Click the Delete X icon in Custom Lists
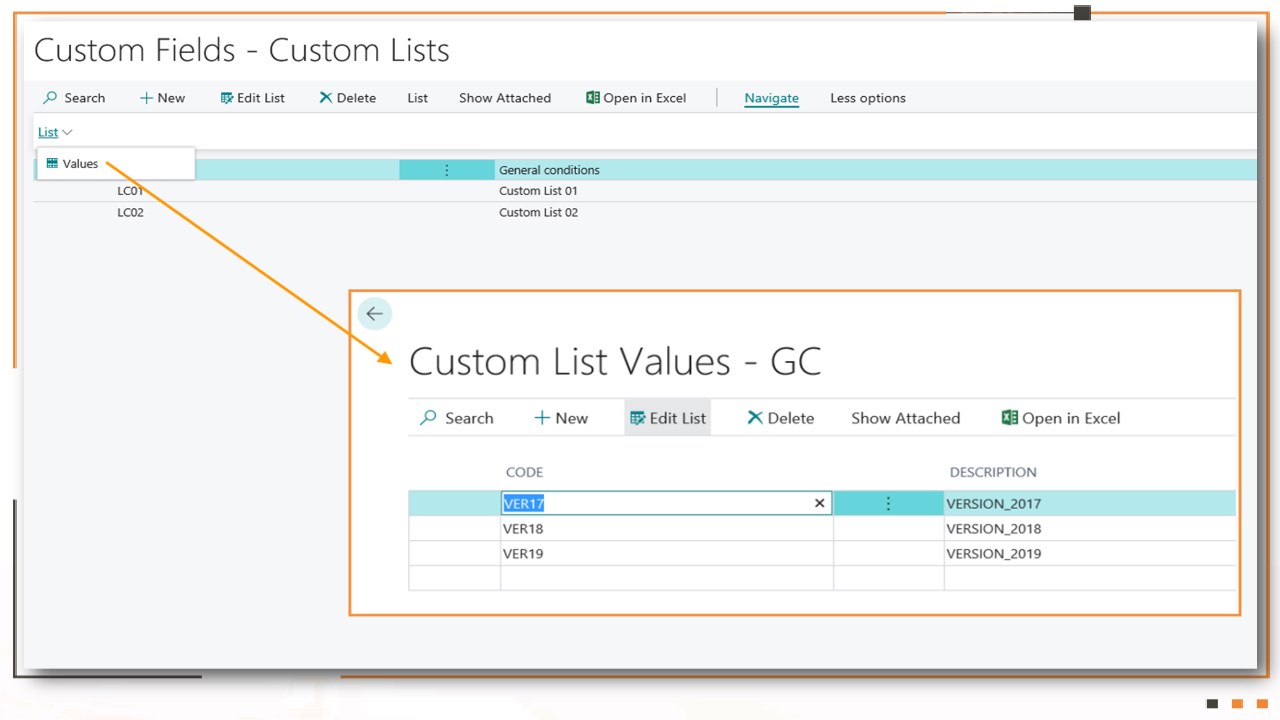Image resolution: width=1280 pixels, height=720 pixels. 326,98
